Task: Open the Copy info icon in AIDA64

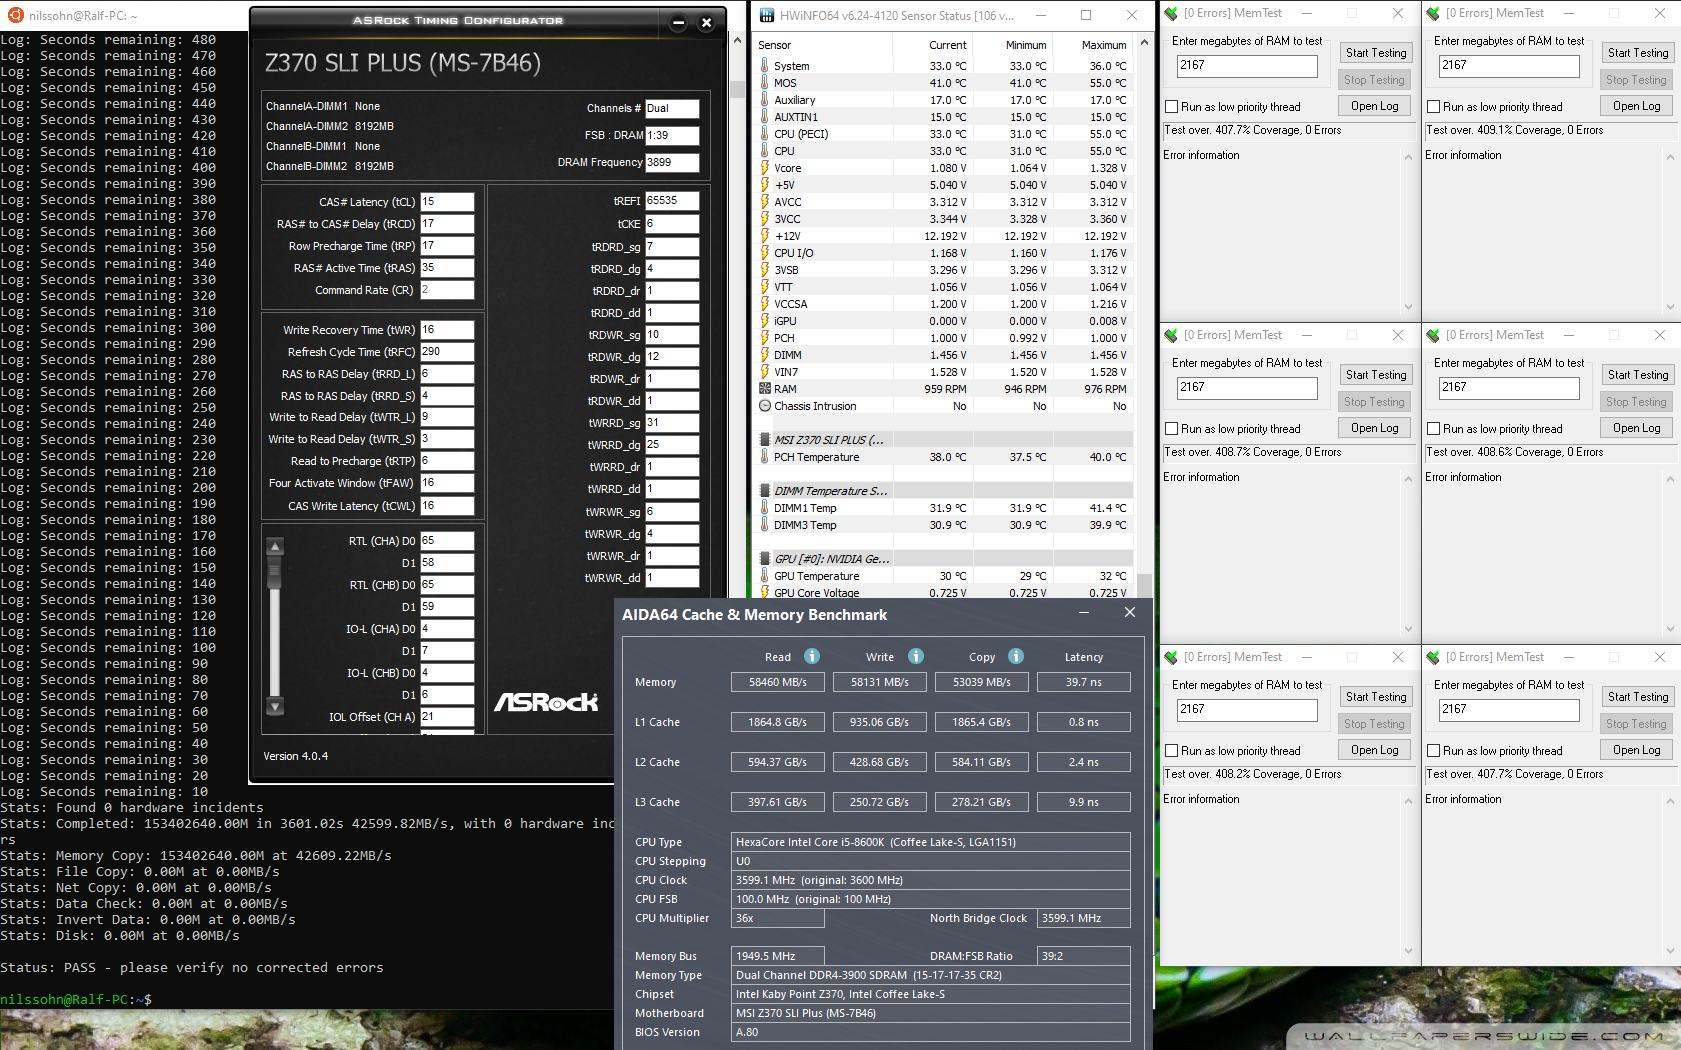Action: point(1016,656)
